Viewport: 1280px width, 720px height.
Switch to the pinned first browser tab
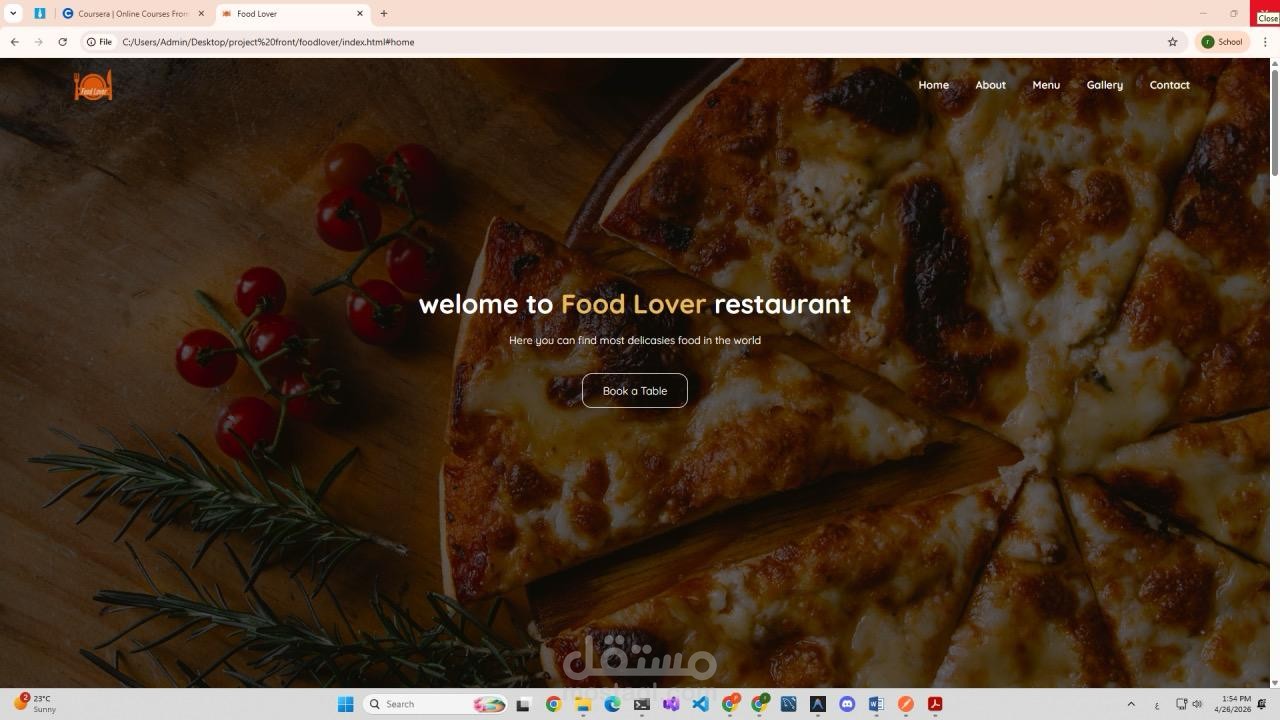tap(40, 14)
